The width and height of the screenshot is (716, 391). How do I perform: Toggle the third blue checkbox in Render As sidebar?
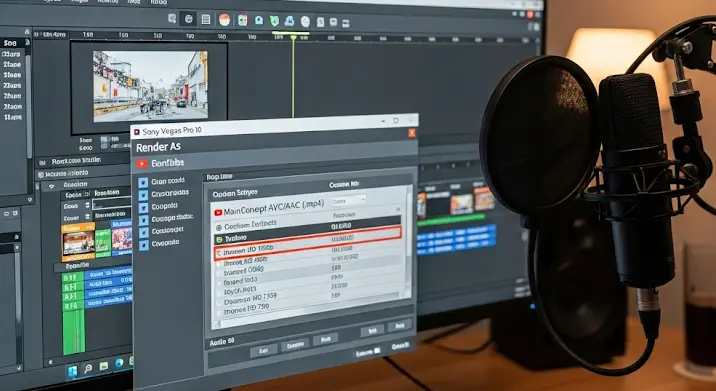click(143, 207)
